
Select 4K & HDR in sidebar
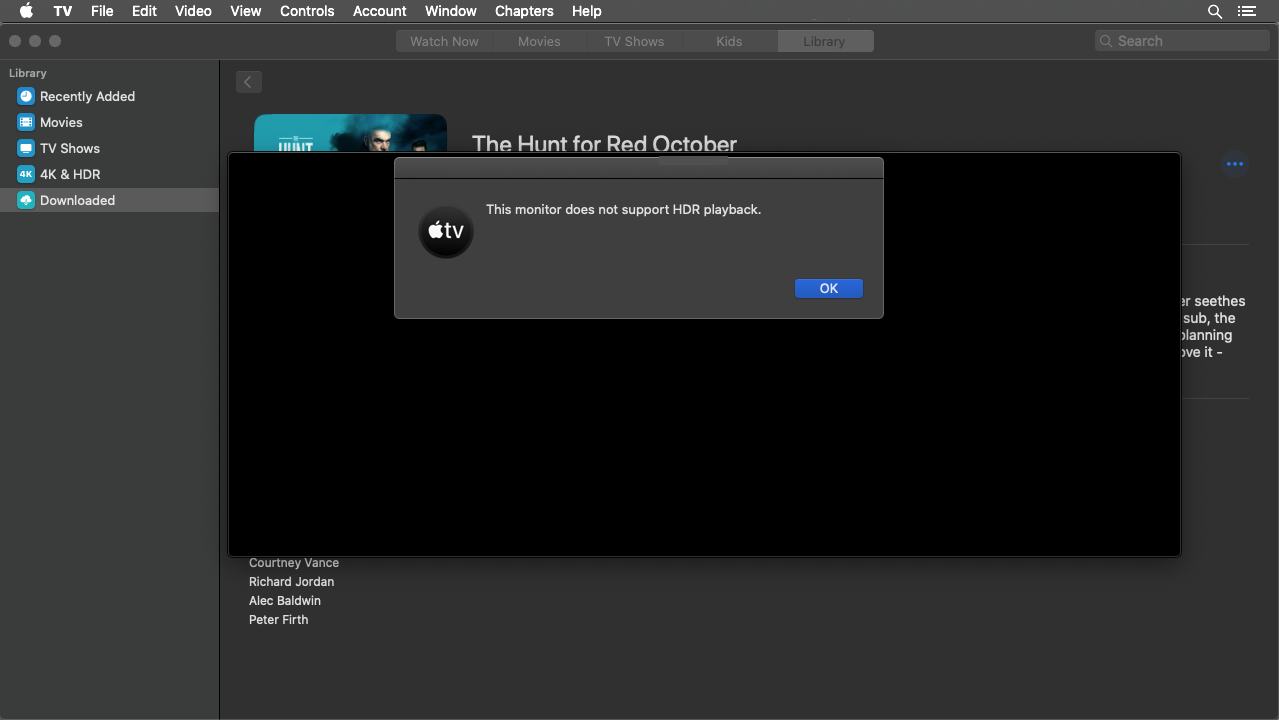109,174
